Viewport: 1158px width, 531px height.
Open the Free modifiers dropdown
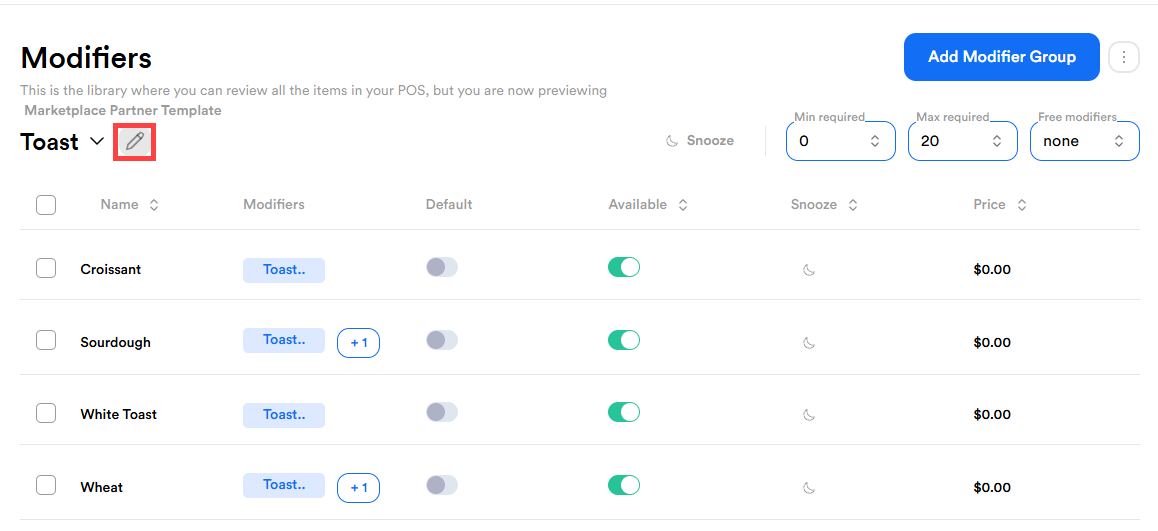click(1084, 141)
